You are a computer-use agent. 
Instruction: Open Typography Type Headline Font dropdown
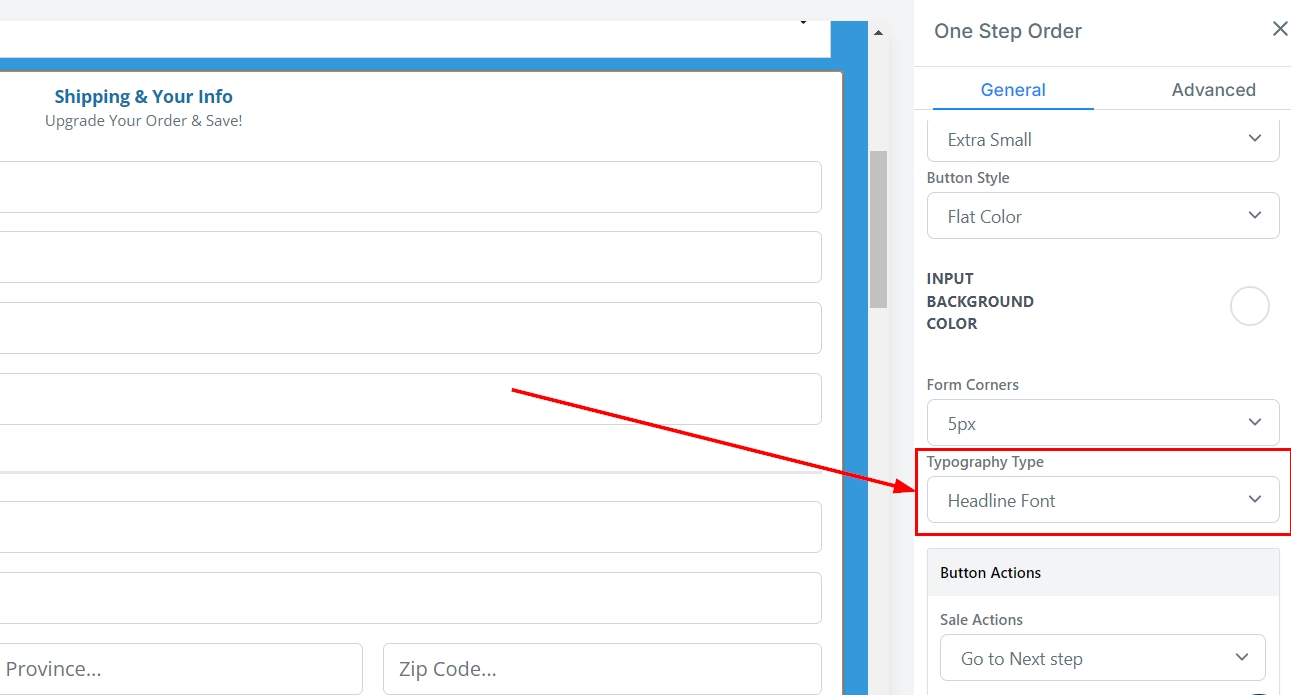click(1102, 500)
